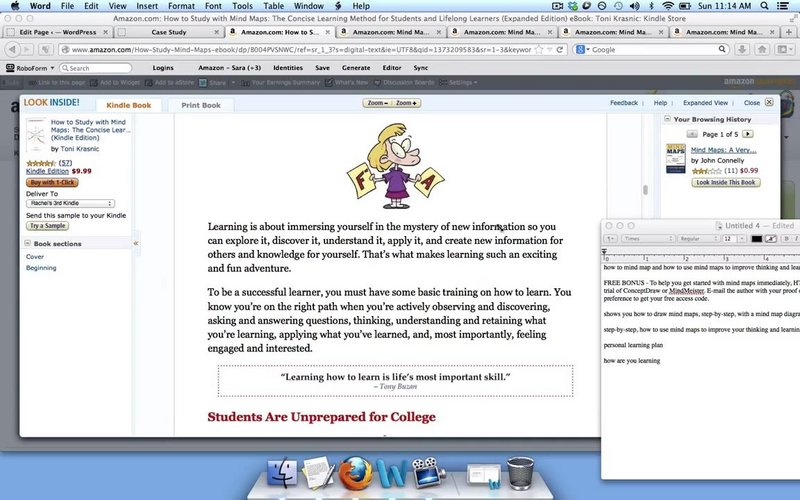Switch to the Edit Page WordPress tab

[x=57, y=32]
